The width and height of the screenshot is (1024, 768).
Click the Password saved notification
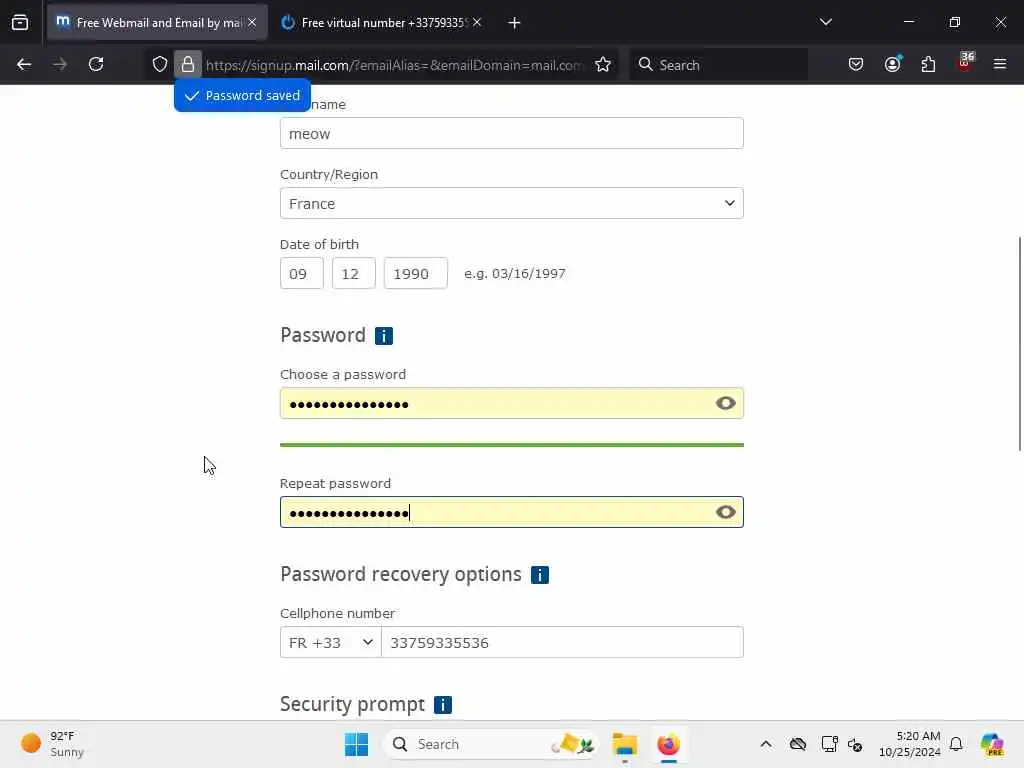coord(242,95)
